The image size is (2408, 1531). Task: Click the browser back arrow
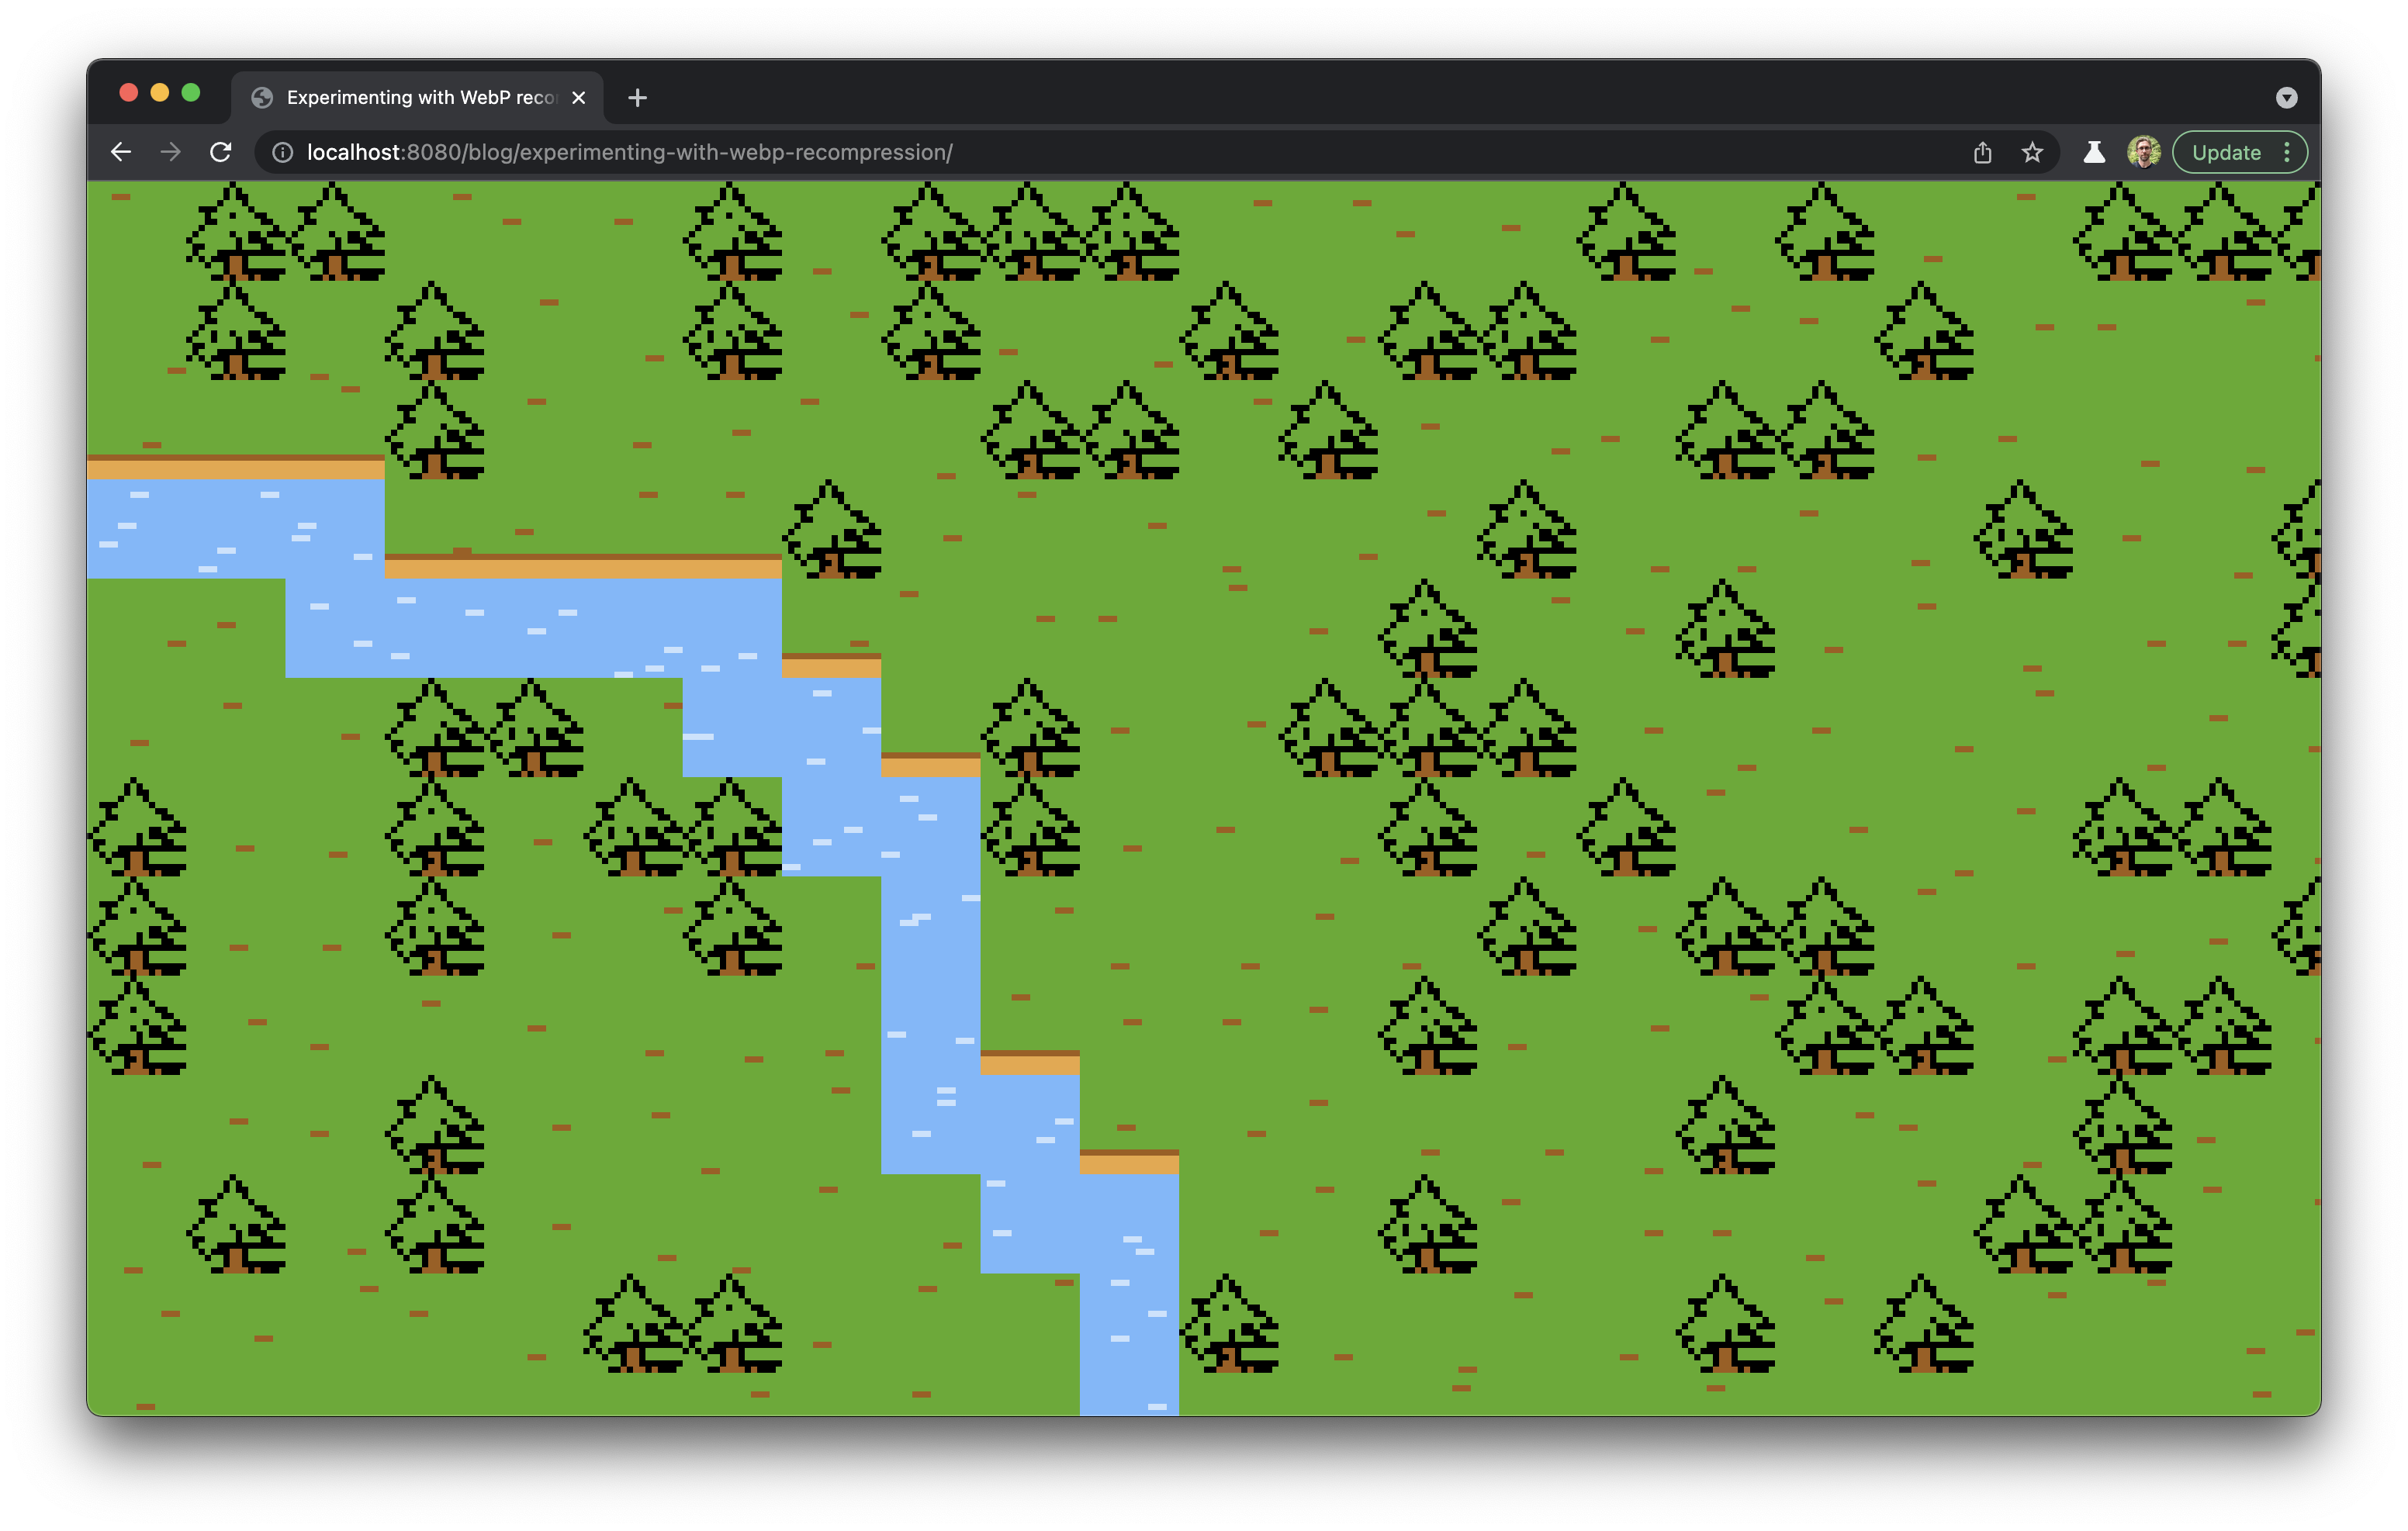click(121, 152)
